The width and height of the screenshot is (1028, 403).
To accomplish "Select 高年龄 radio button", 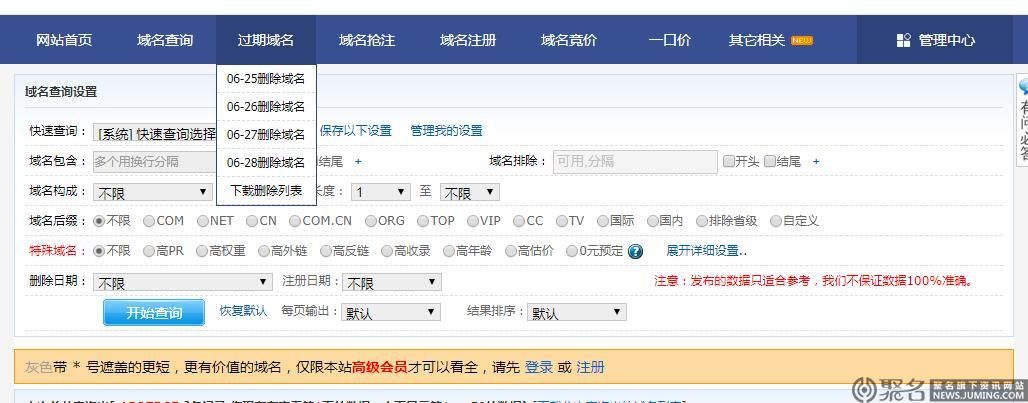I will coord(448,250).
